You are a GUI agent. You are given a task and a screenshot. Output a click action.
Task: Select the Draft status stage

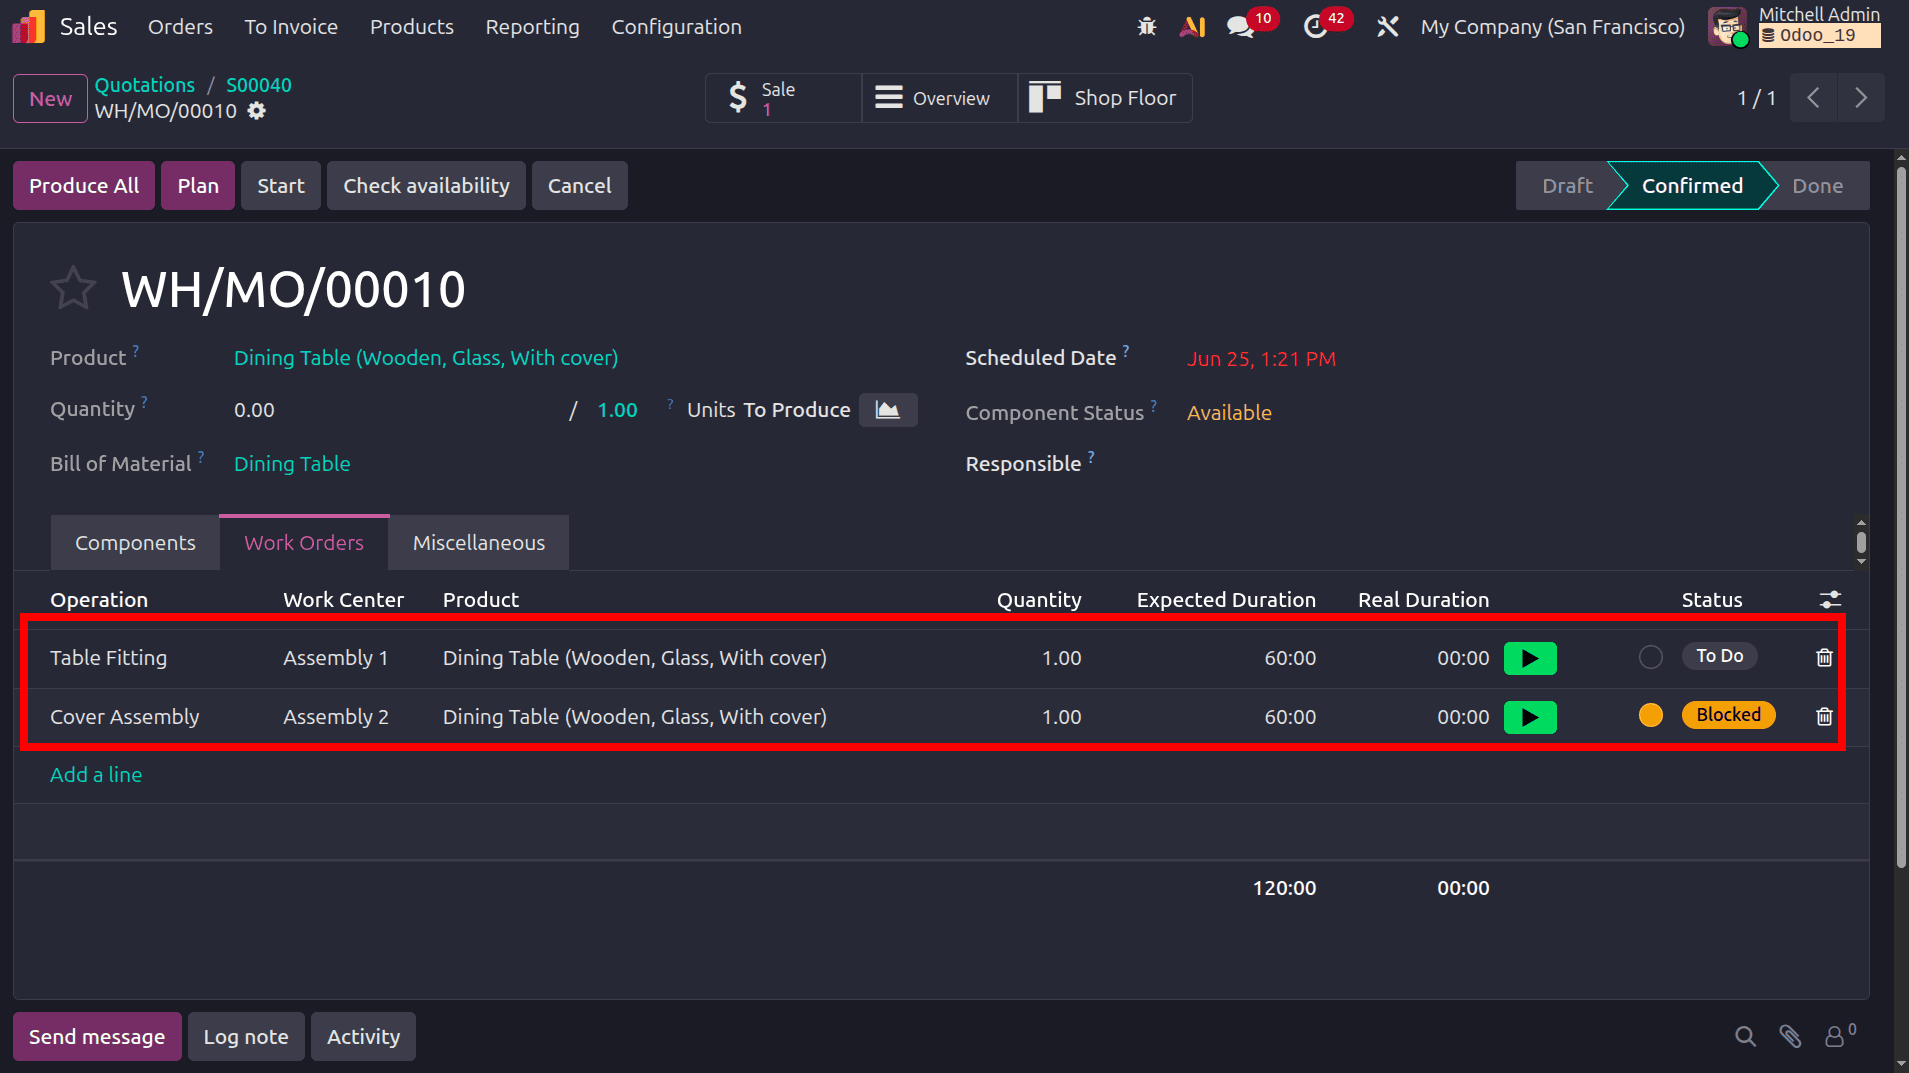[1566, 186]
